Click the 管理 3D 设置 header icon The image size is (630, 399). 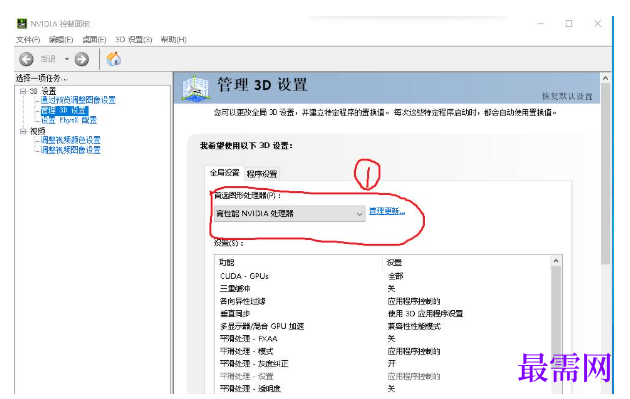pyautogui.click(x=196, y=88)
